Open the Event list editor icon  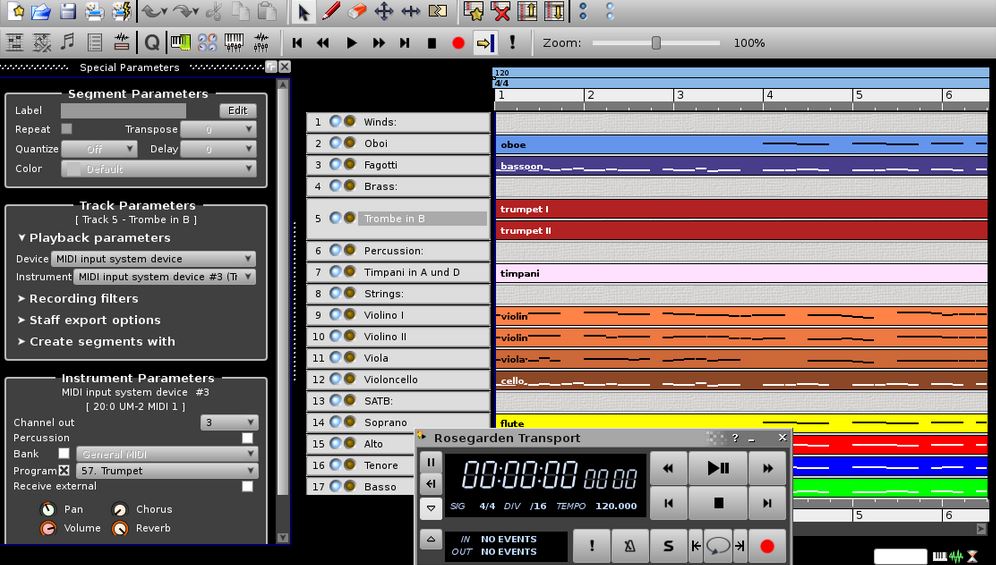(95, 43)
